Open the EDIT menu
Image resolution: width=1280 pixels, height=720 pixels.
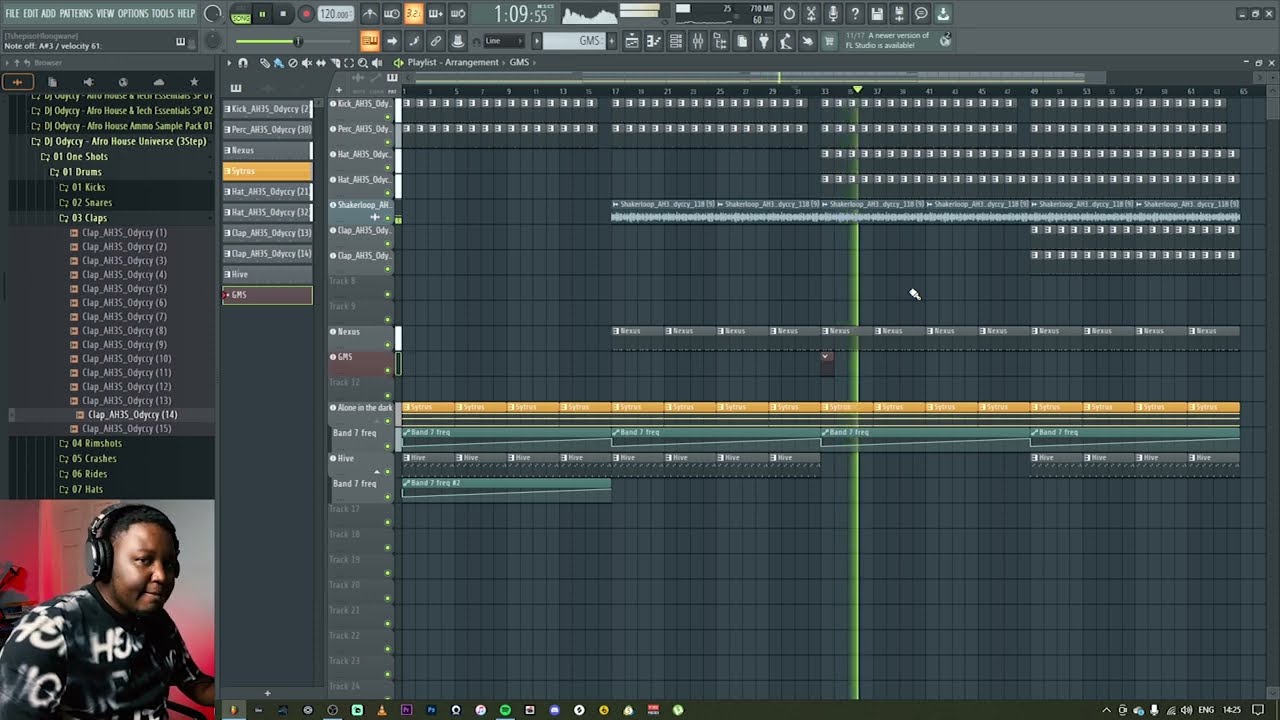(x=31, y=14)
